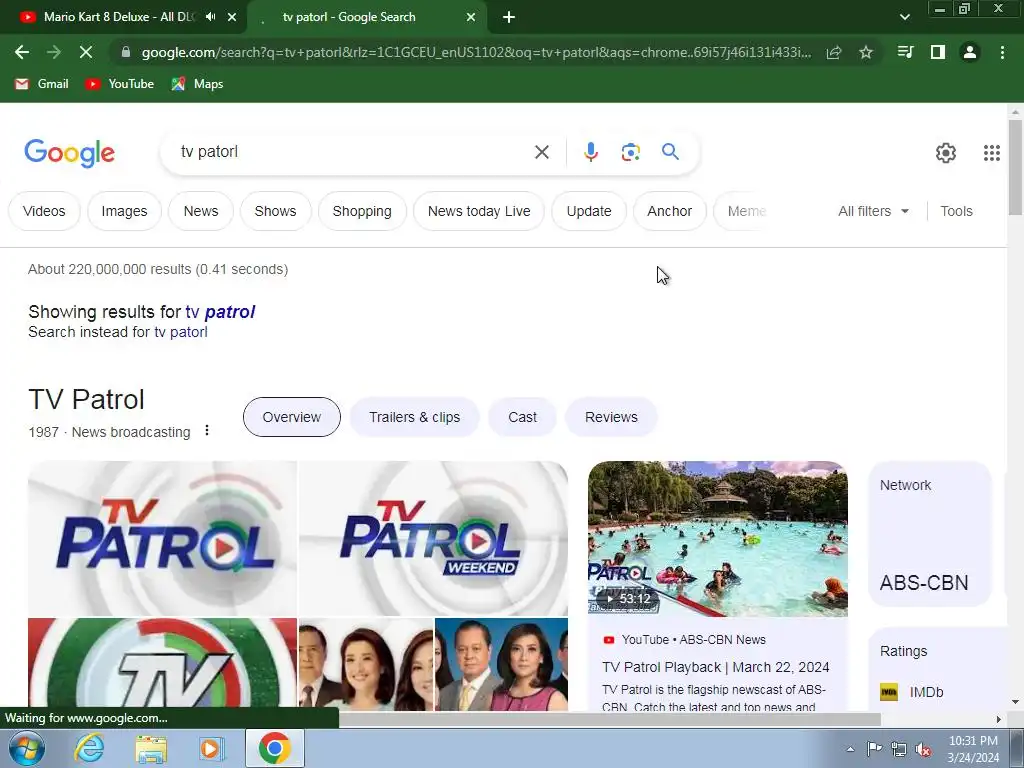Viewport: 1024px width, 768px height.
Task: Select the tv patorl Google Search tab
Action: 349,17
